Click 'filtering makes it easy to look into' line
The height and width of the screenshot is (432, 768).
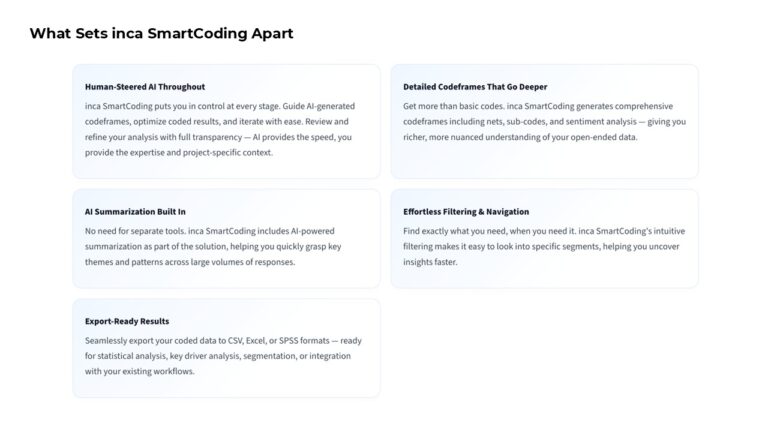point(541,246)
